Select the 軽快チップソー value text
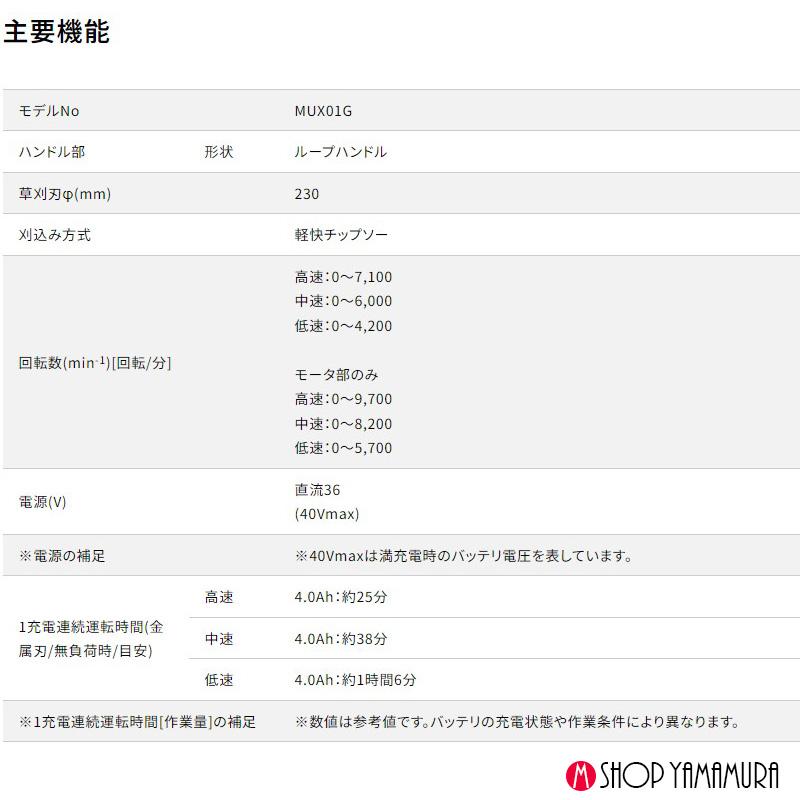This screenshot has width=800, height=800. click(339, 235)
